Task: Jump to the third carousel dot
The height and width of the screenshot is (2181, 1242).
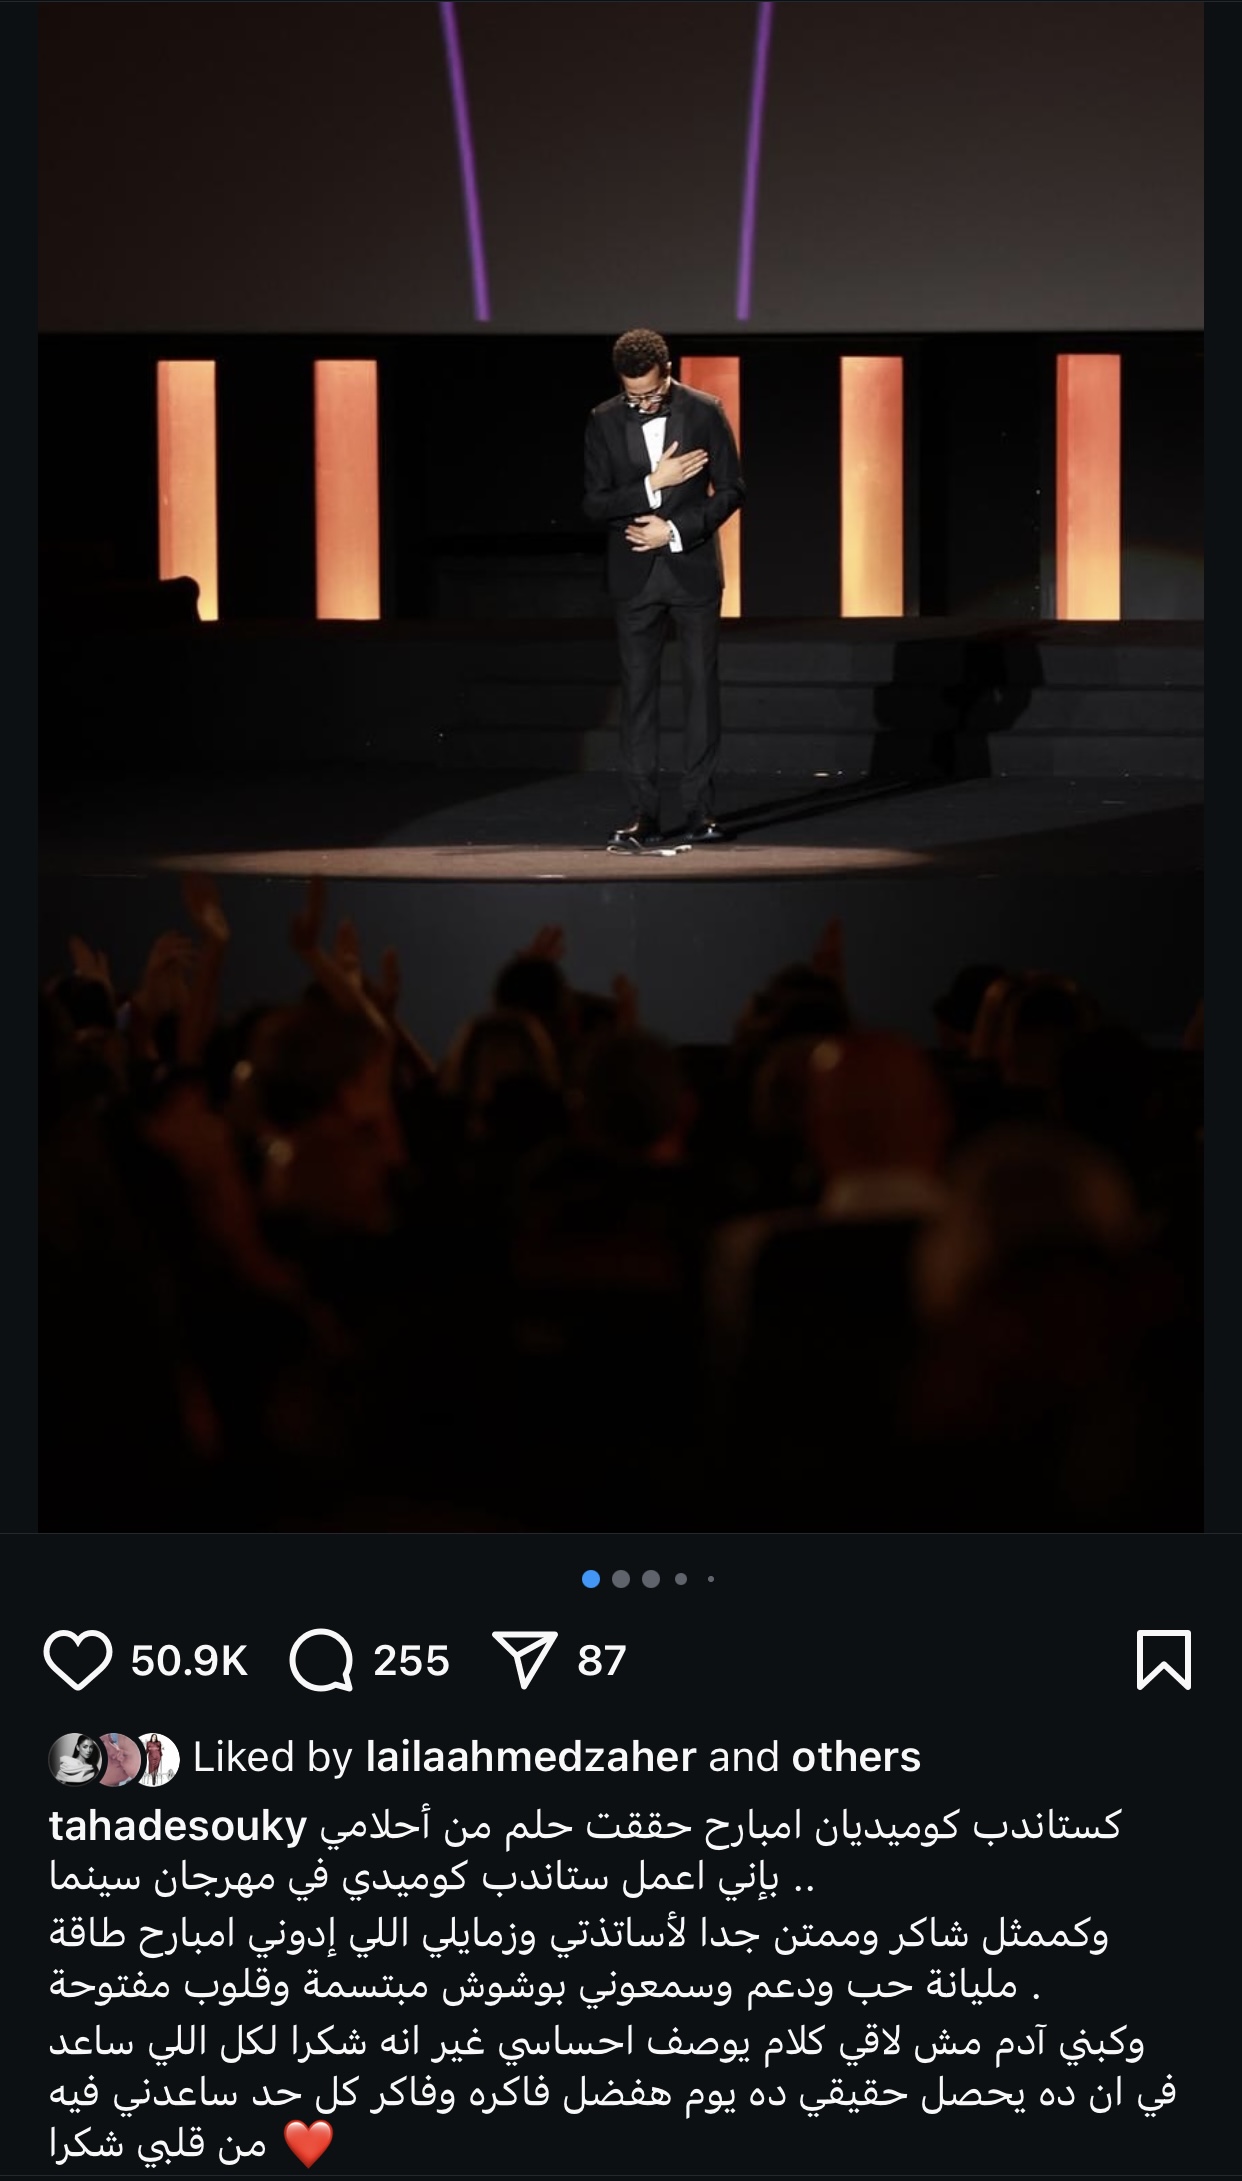Action: 651,1579
